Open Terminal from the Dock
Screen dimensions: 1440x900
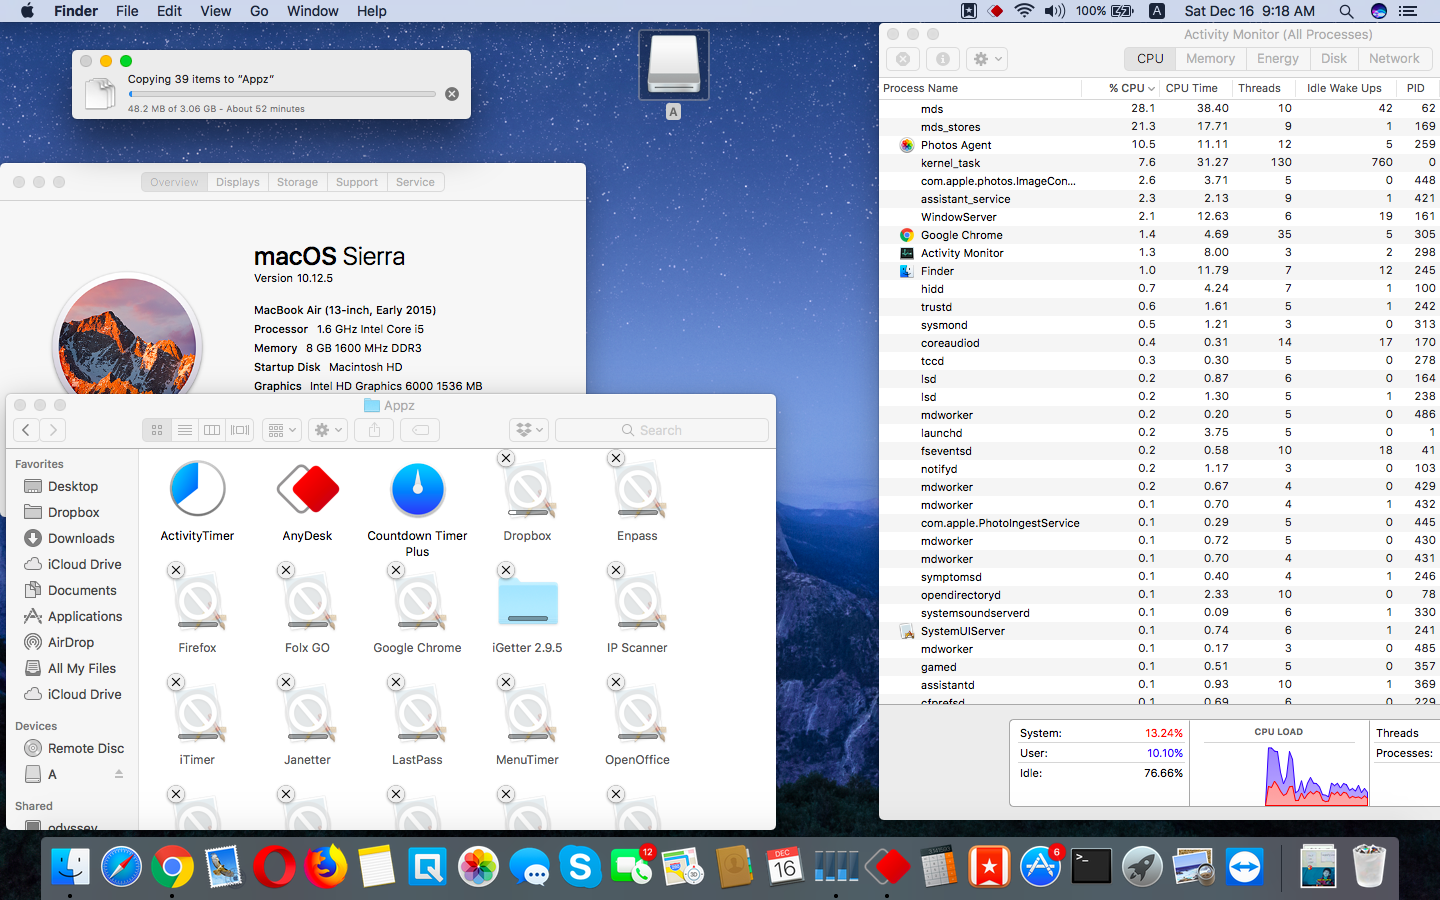tap(1091, 866)
